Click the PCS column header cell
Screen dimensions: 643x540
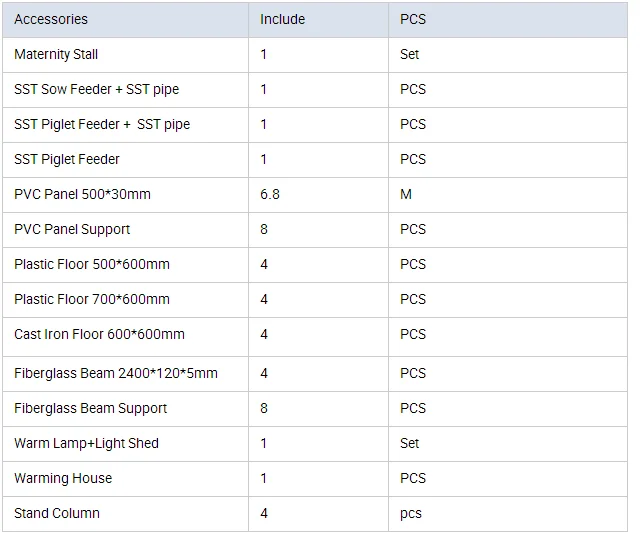(413, 19)
